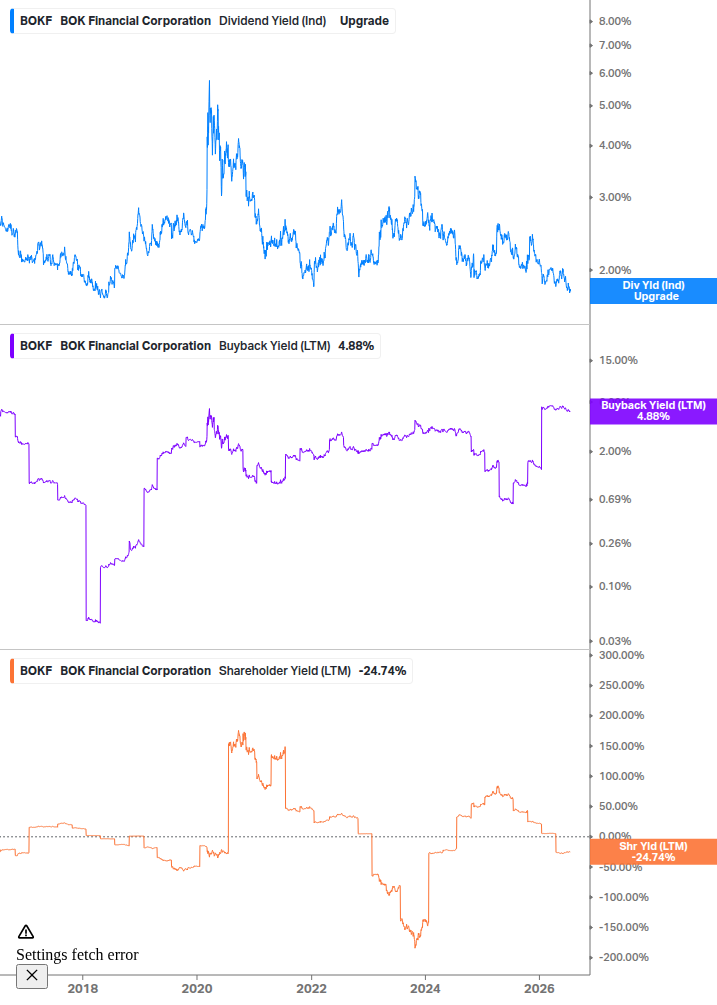Click the 3.00% label on dividend yield axis
Screen dimensions: 717x1005
[615, 197]
